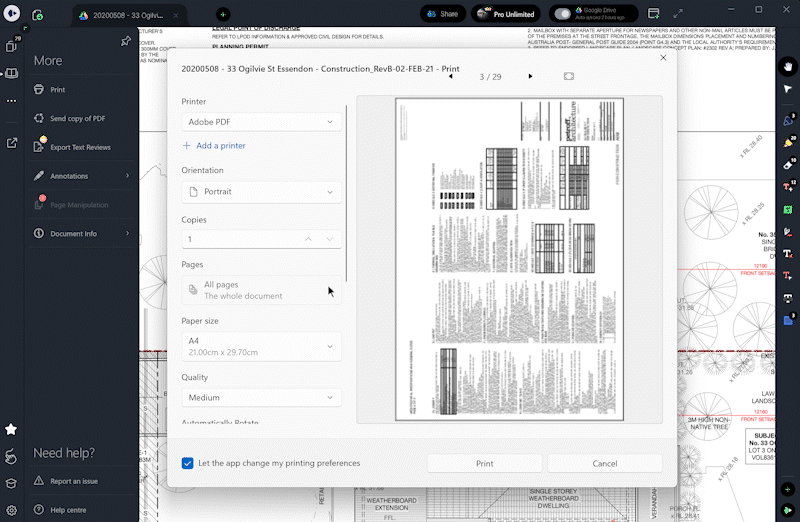The image size is (800, 522).
Task: Select the strikeout text tool
Action: coord(788,254)
